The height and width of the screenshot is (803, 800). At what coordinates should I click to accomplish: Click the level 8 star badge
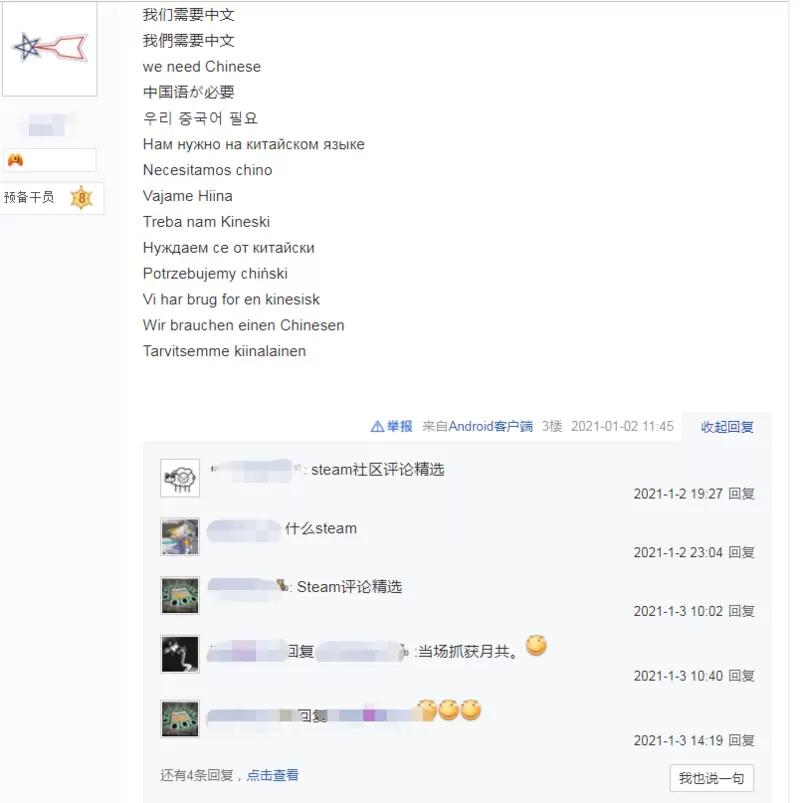pyautogui.click(x=81, y=198)
